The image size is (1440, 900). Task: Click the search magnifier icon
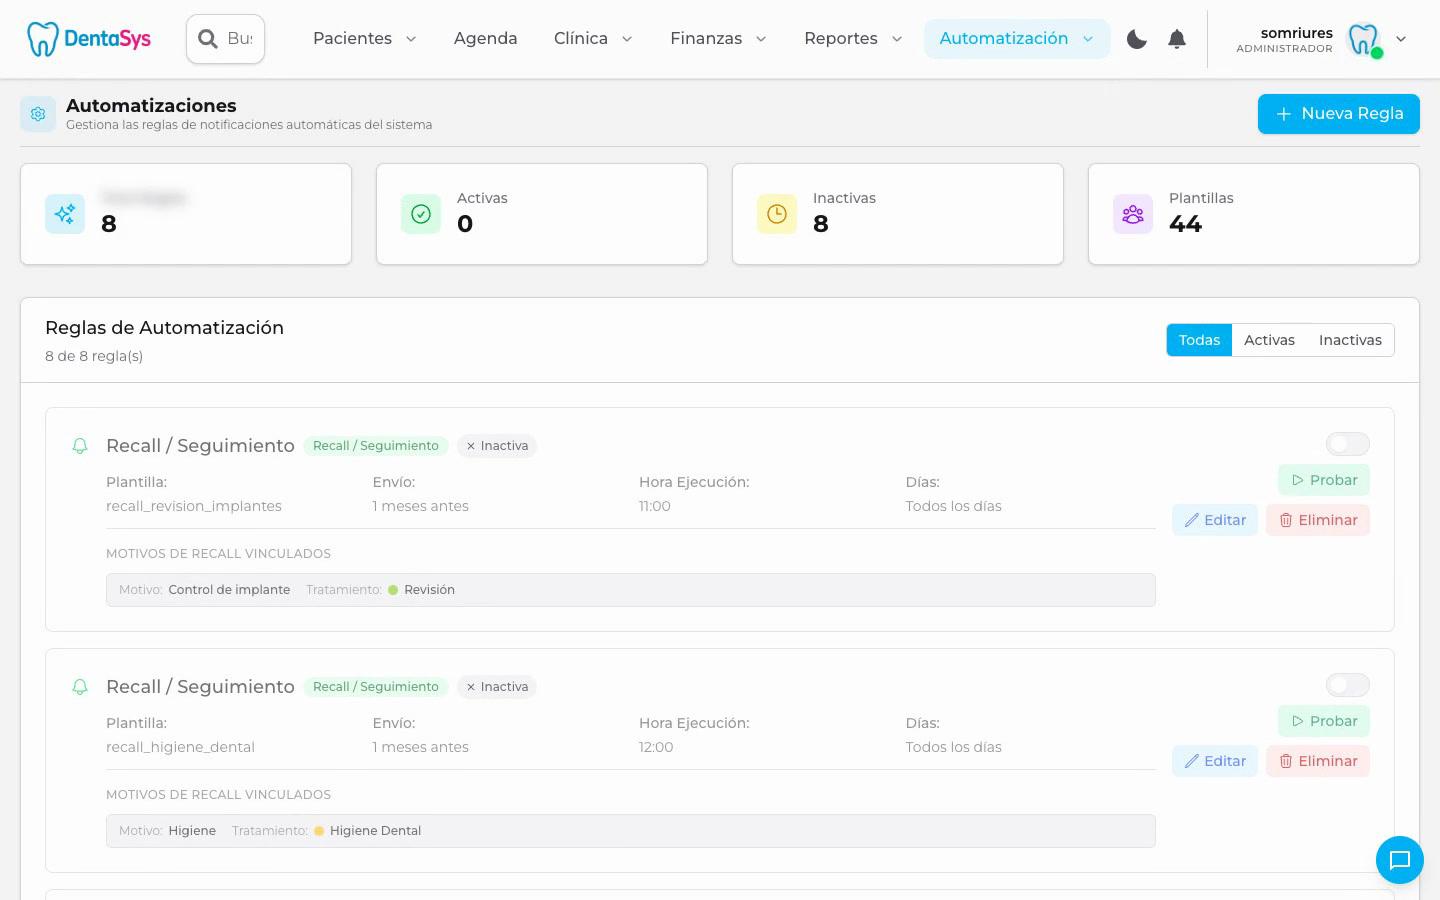click(208, 39)
